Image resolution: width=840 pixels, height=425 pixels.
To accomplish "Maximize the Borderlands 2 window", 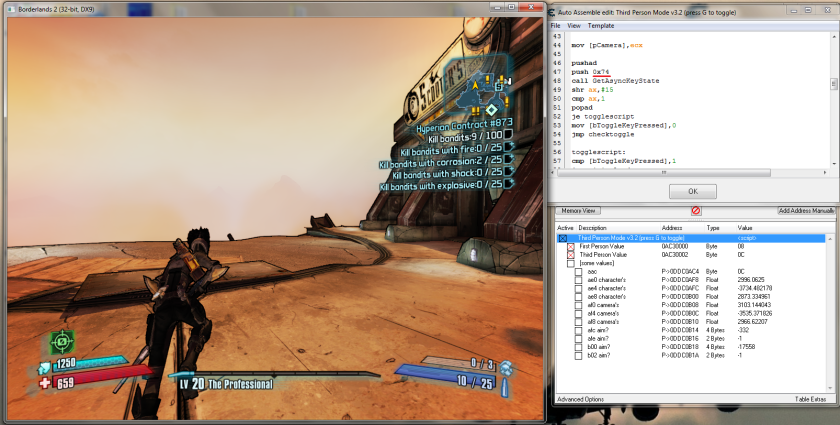I will point(511,7).
